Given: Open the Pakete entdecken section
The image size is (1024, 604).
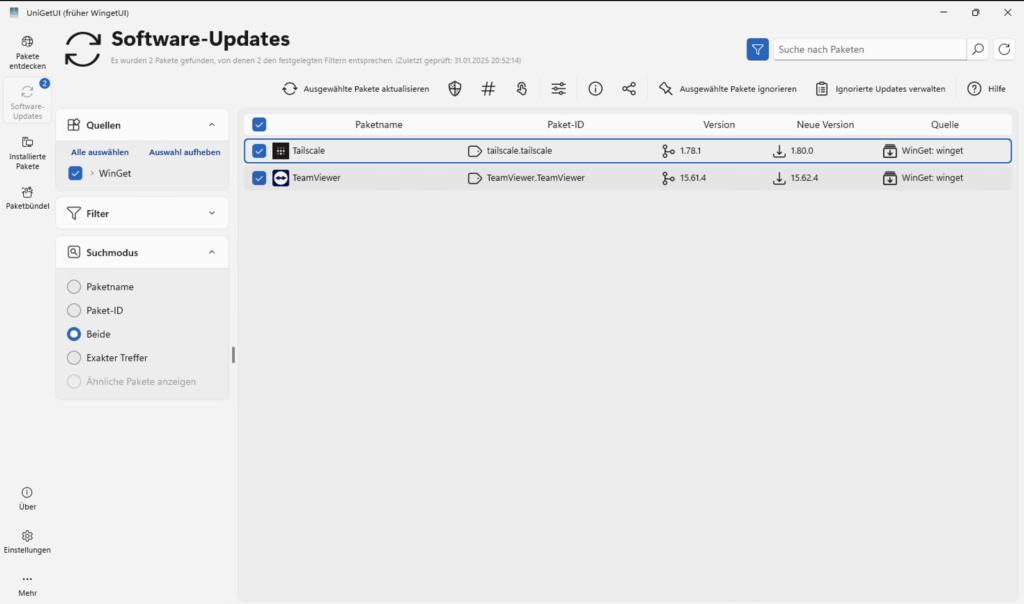Looking at the screenshot, I should 27,52.
